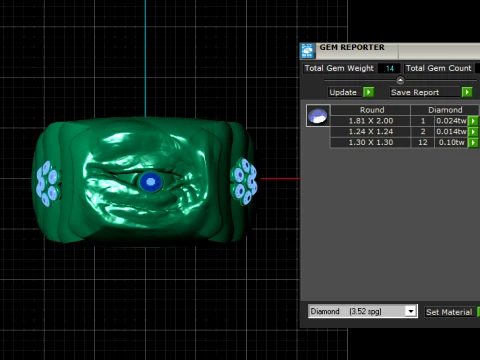The width and height of the screenshot is (480, 360).
Task: Click the Gem Reporter panel icon
Action: (307, 51)
